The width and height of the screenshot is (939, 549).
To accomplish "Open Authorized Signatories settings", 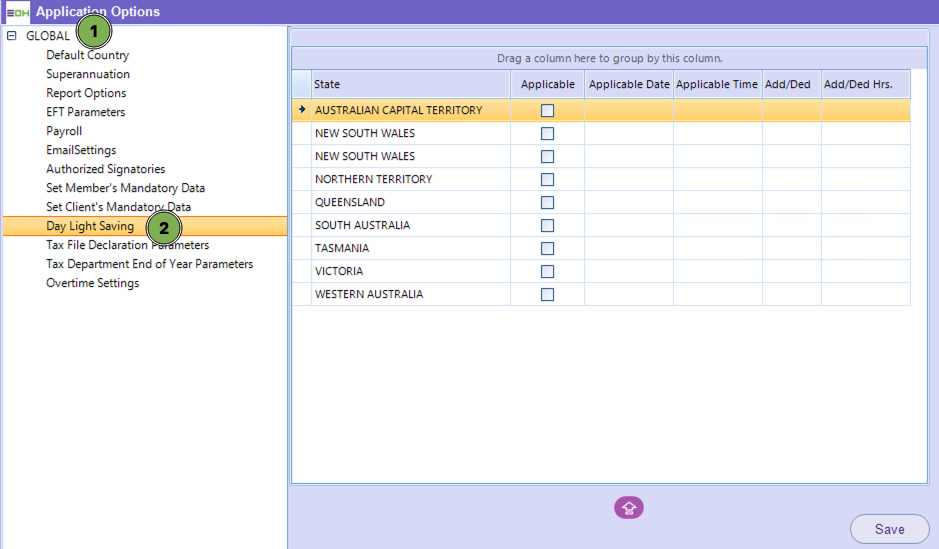I will click(x=105, y=169).
